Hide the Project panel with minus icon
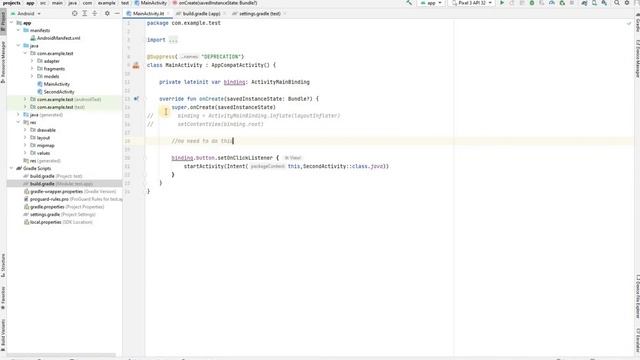 (117, 13)
